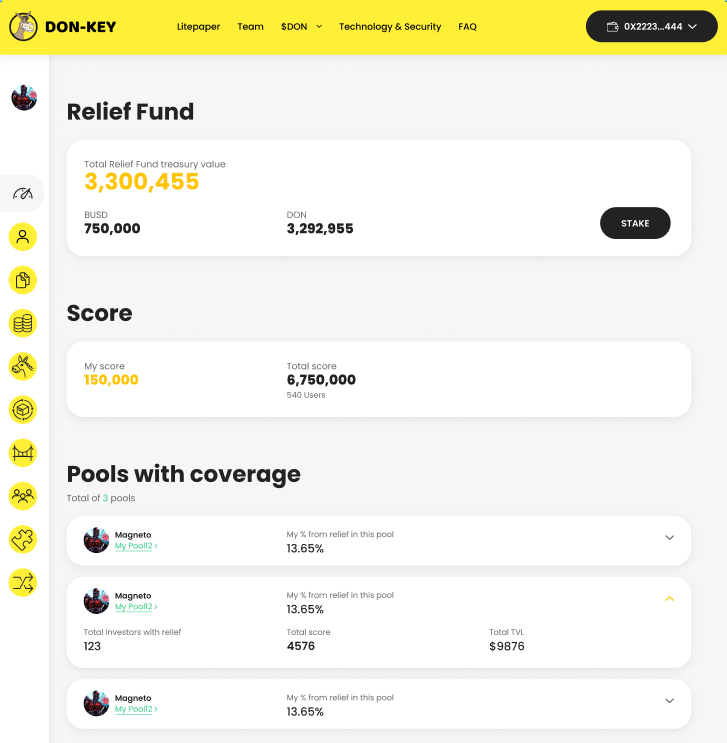This screenshot has height=743, width=727.
Task: Open the dashboard speedometer sidebar icon
Action: click(23, 193)
